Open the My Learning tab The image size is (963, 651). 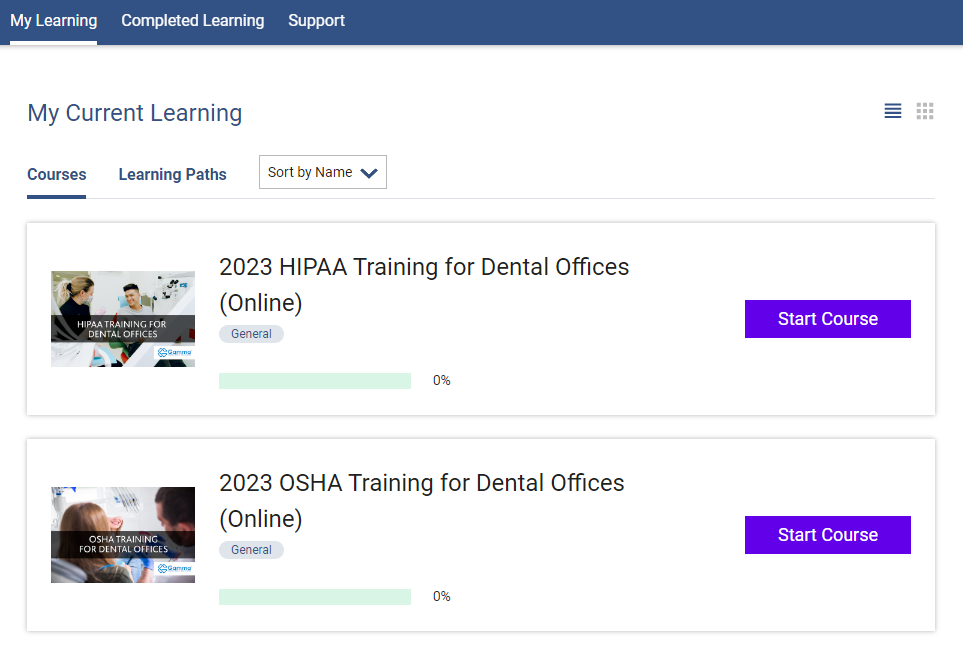click(54, 21)
